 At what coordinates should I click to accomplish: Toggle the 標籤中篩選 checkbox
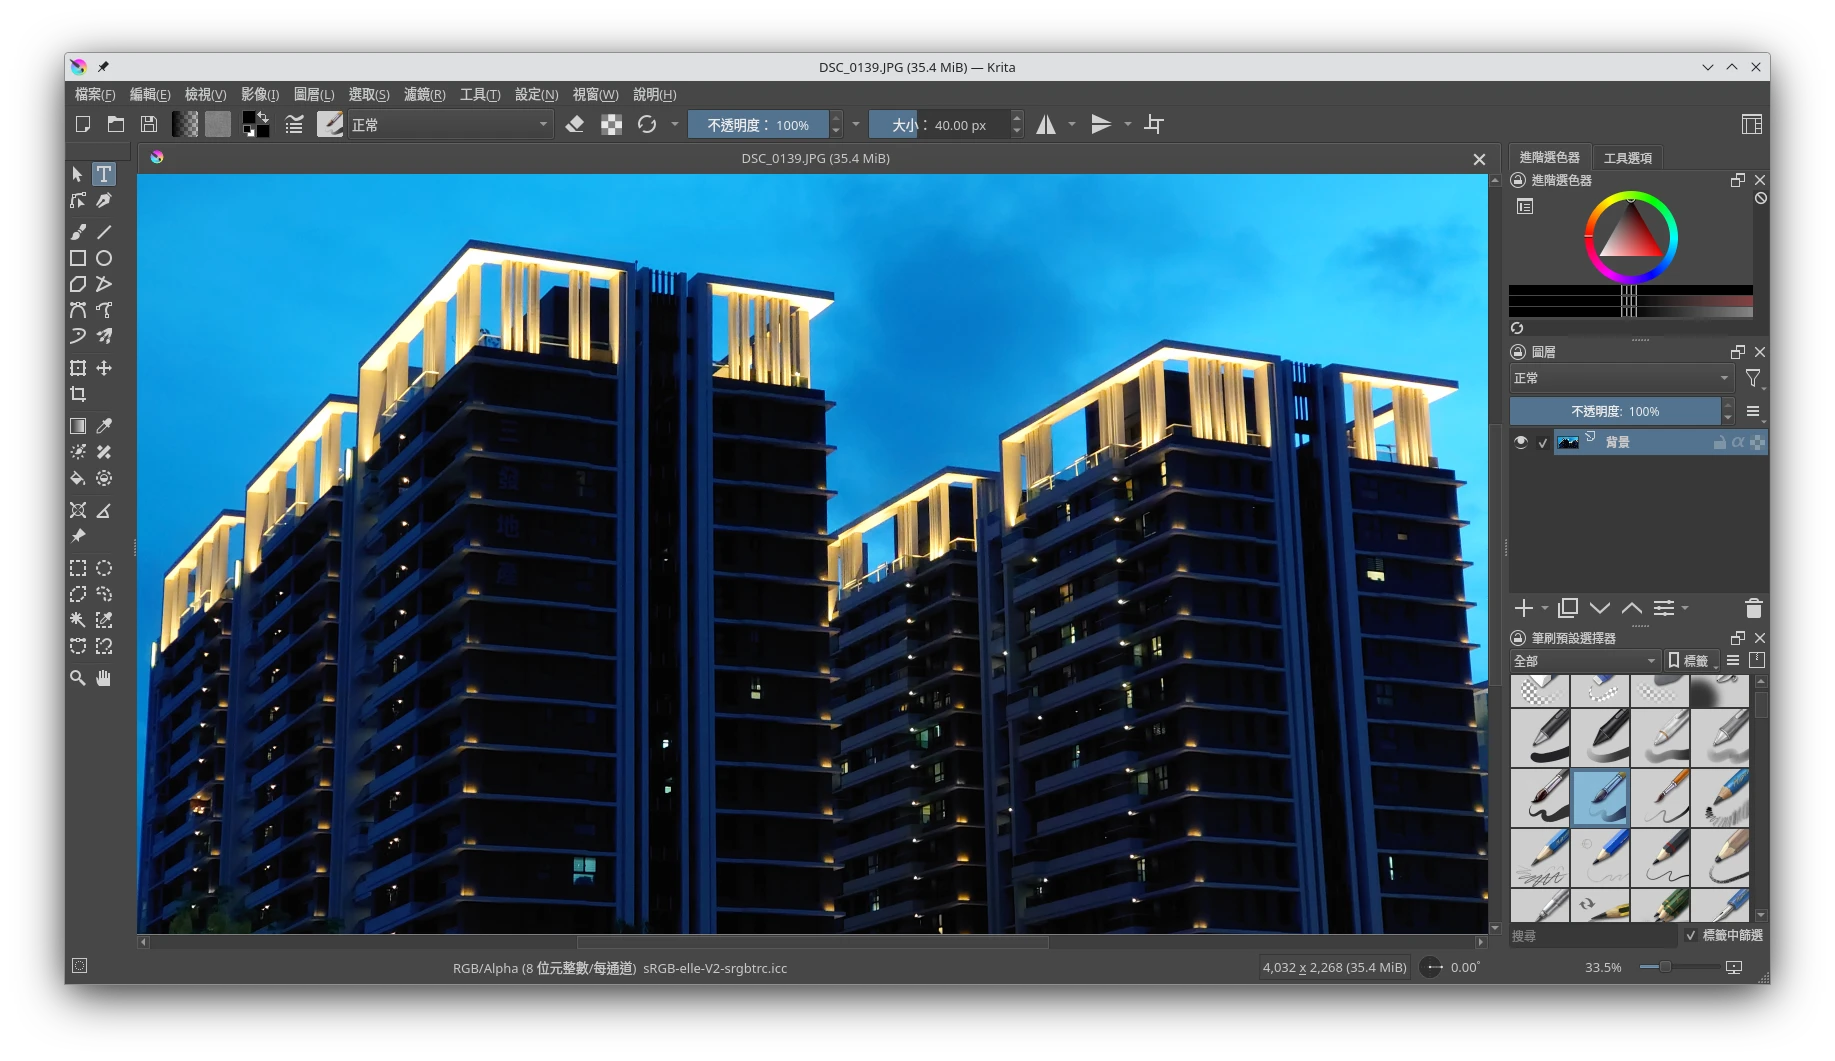click(1691, 935)
